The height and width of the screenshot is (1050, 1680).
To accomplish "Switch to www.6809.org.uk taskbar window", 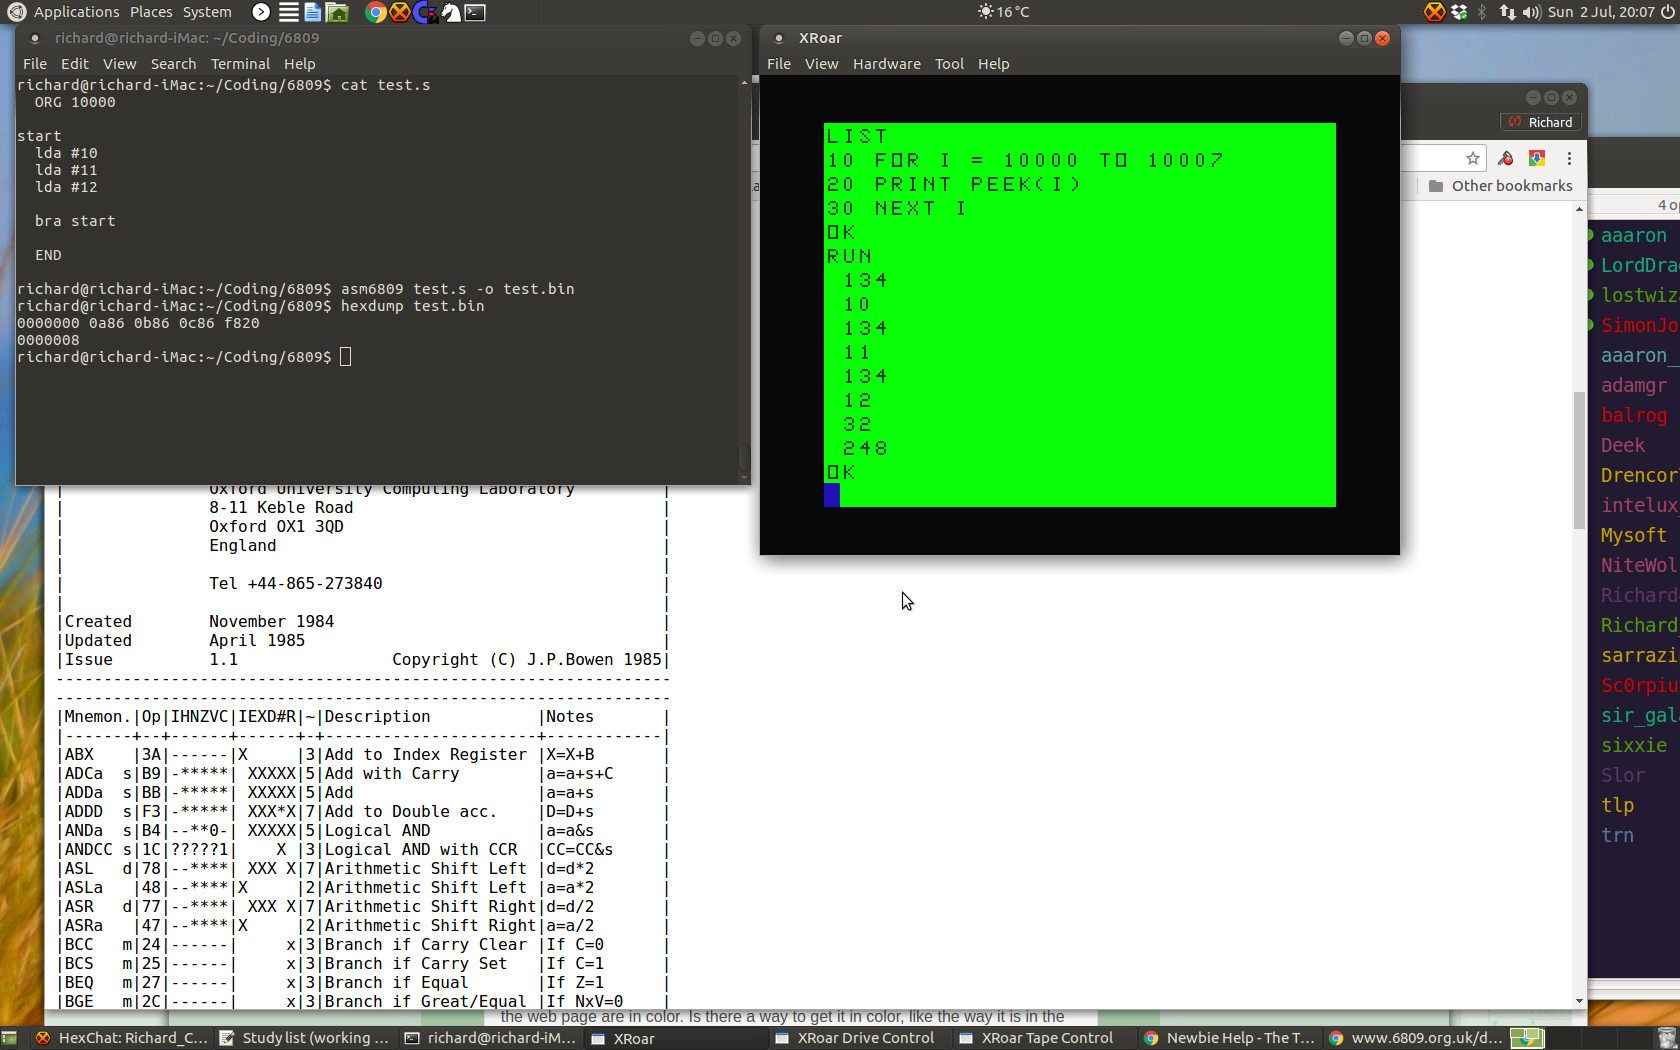I will tap(1414, 1038).
